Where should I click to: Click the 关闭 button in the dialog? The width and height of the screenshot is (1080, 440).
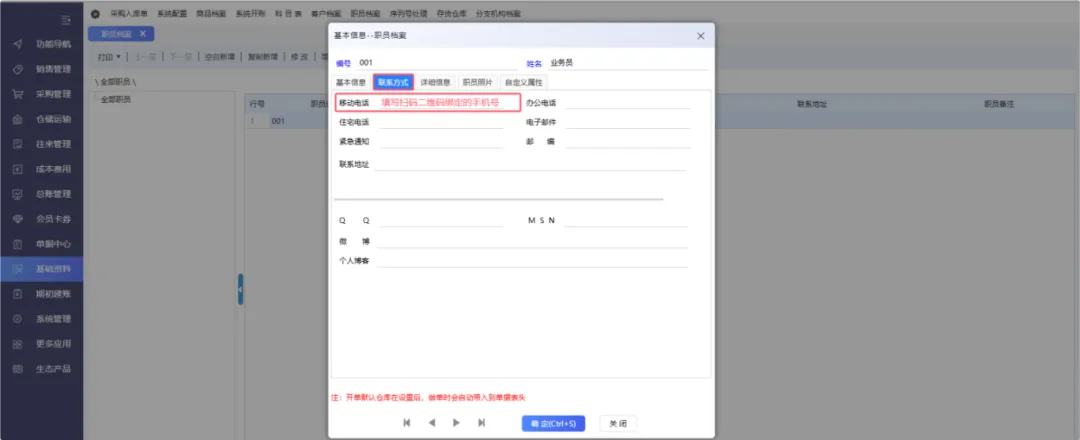point(617,423)
